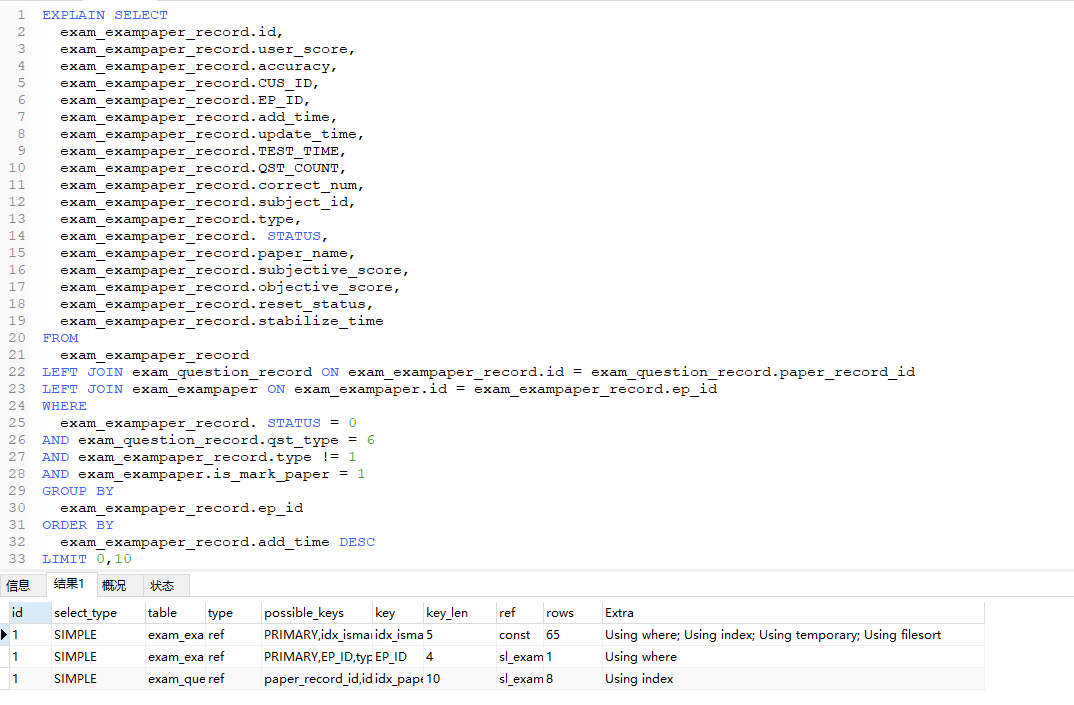Select the 'Using index' Extra cell in last row
1074x705 pixels.
(x=793, y=678)
